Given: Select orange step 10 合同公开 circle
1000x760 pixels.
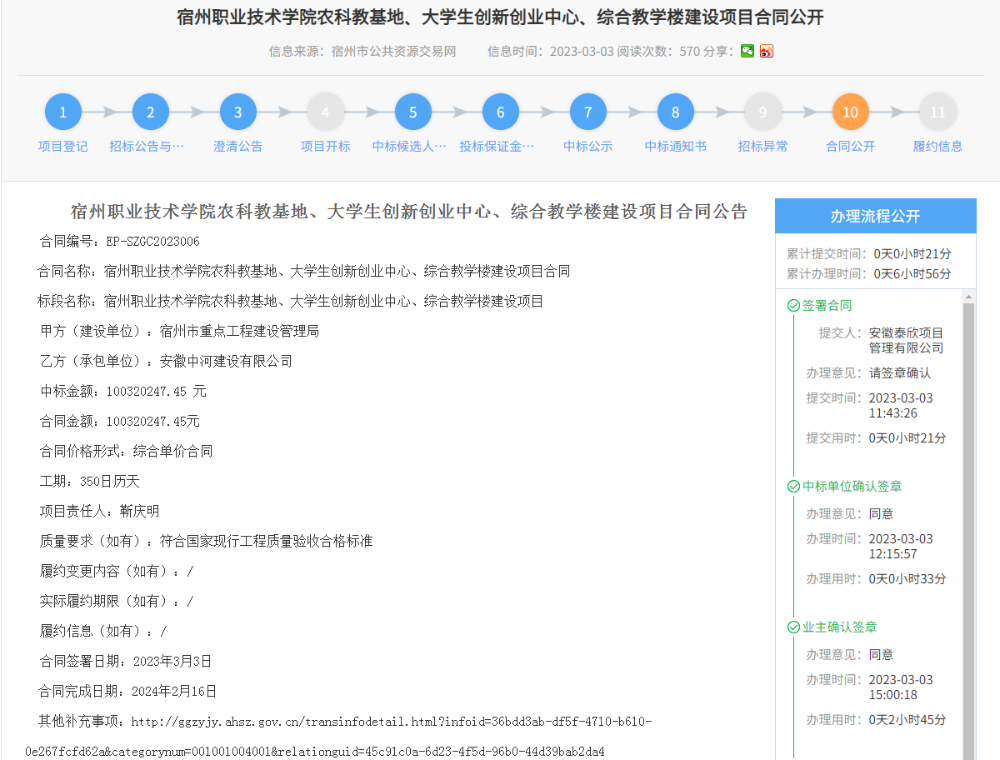Looking at the screenshot, I should click(850, 112).
